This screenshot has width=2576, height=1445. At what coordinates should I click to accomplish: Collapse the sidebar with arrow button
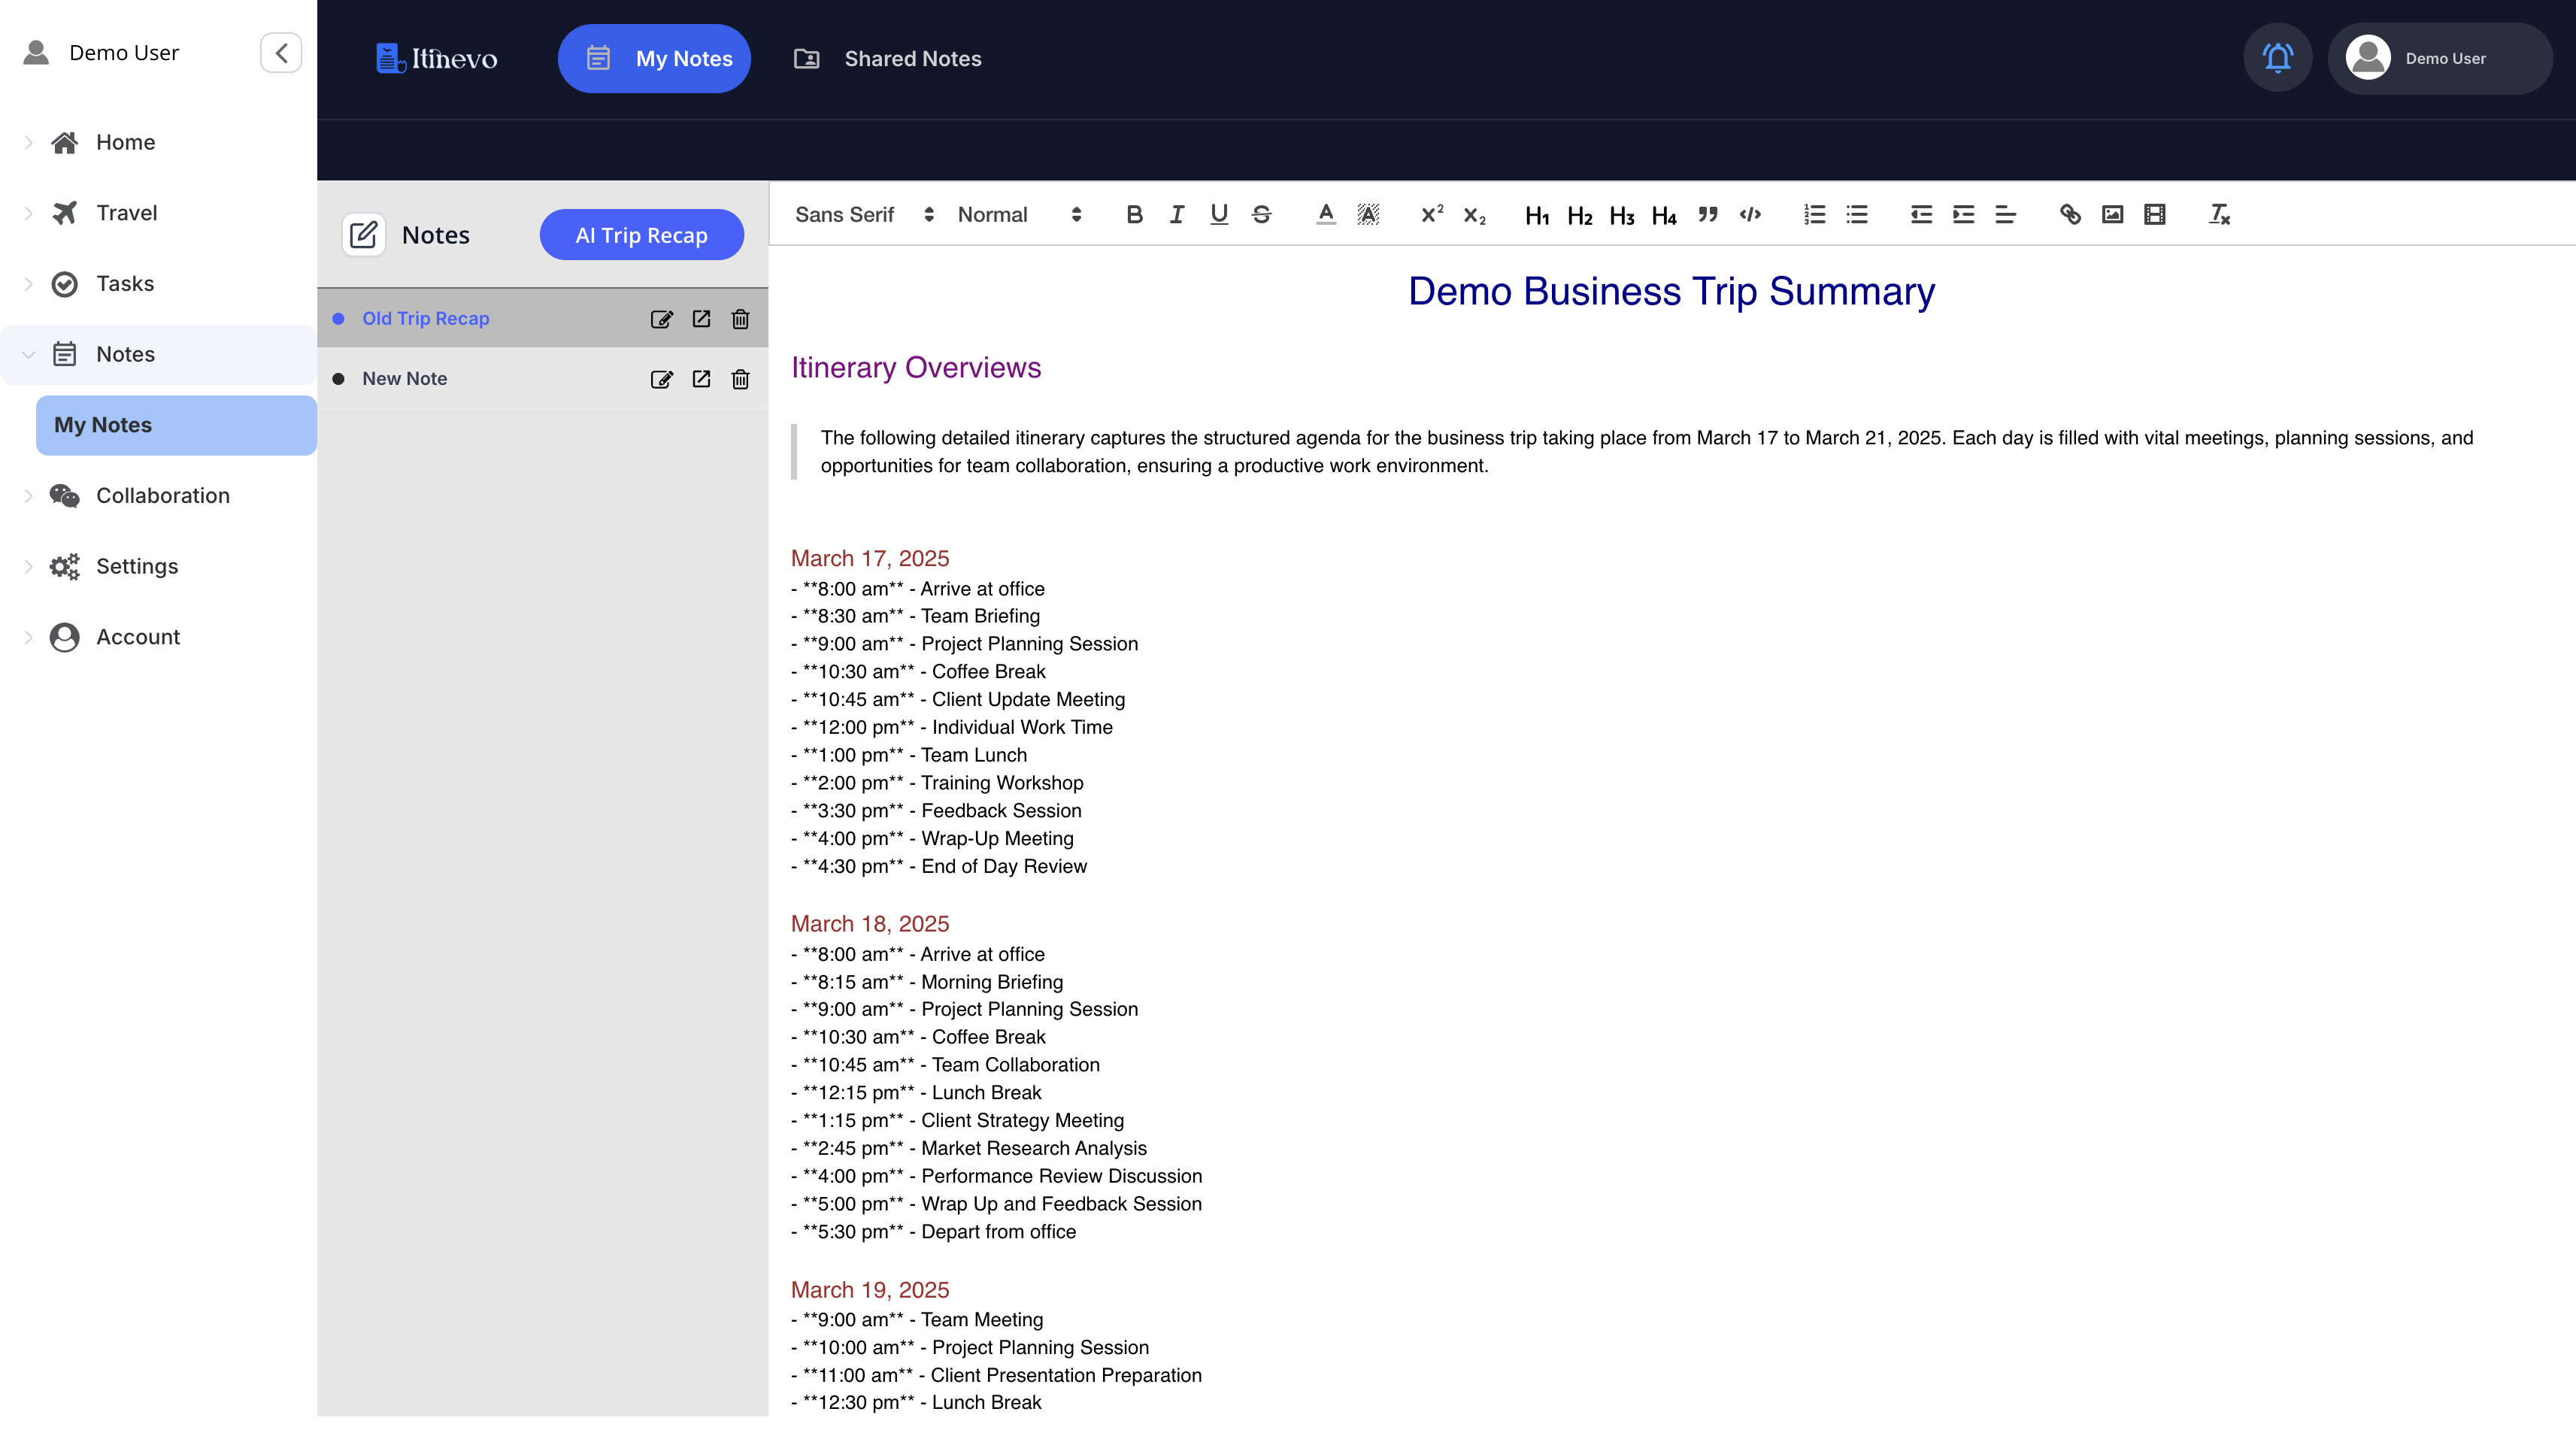pyautogui.click(x=281, y=53)
